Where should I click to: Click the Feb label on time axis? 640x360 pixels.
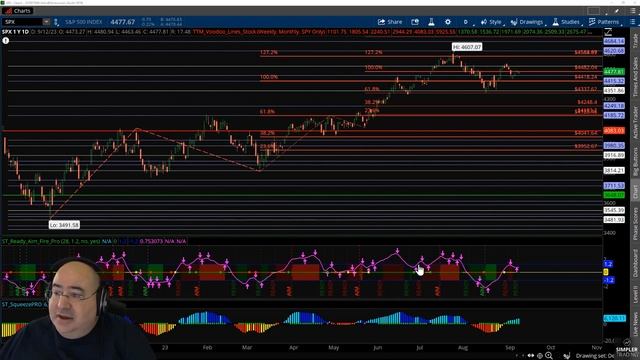(207, 347)
